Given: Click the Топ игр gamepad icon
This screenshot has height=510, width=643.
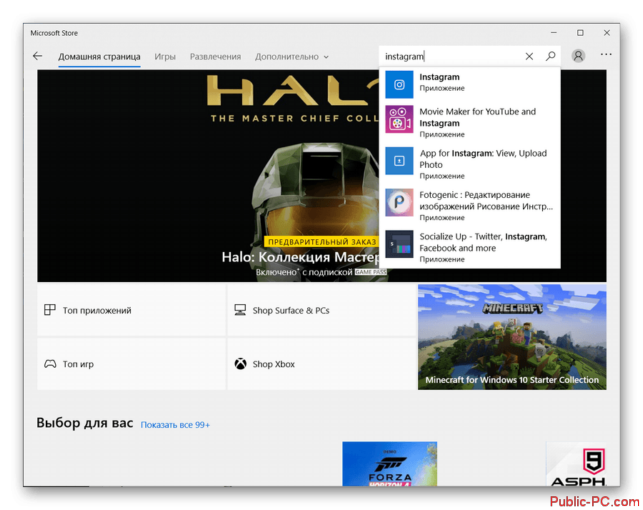Looking at the screenshot, I should click(x=50, y=364).
